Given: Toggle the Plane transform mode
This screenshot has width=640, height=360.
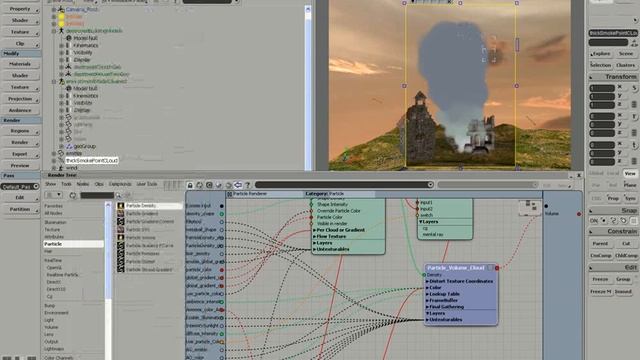Looking at the screenshot, I should point(630,185).
